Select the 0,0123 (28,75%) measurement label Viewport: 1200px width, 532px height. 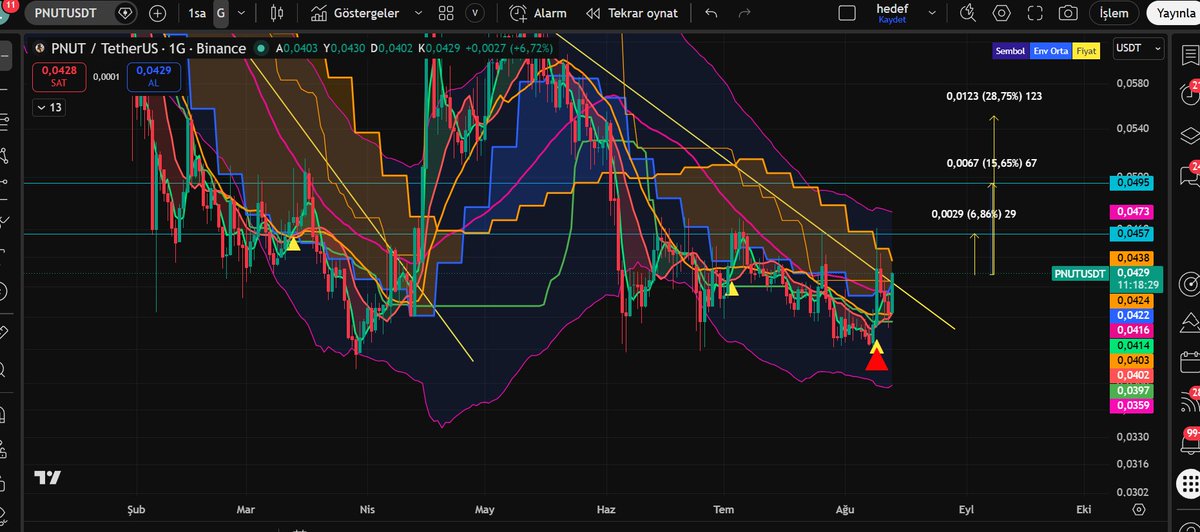tap(994, 97)
